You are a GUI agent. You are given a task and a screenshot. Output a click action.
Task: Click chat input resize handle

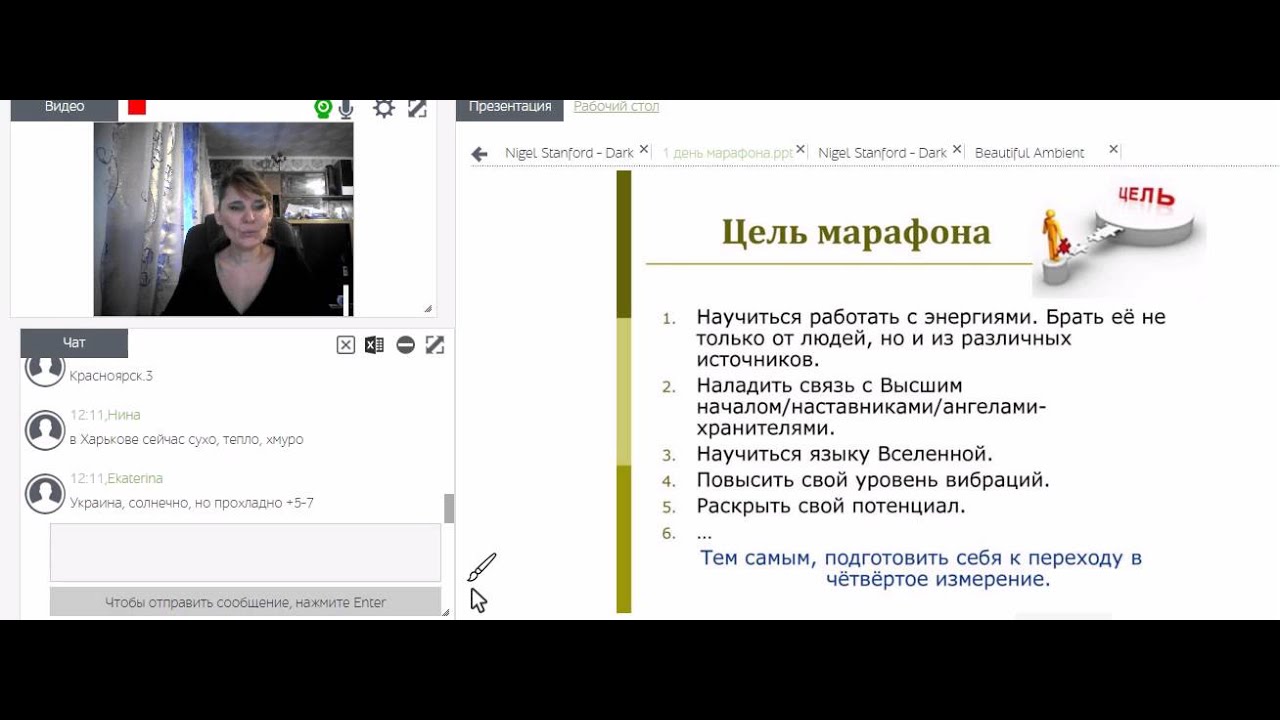[446, 611]
